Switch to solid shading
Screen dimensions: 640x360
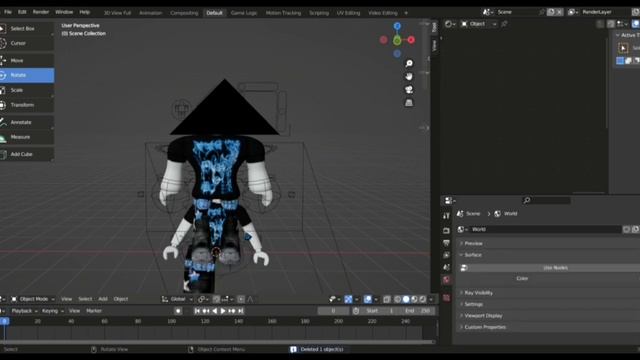click(406, 300)
